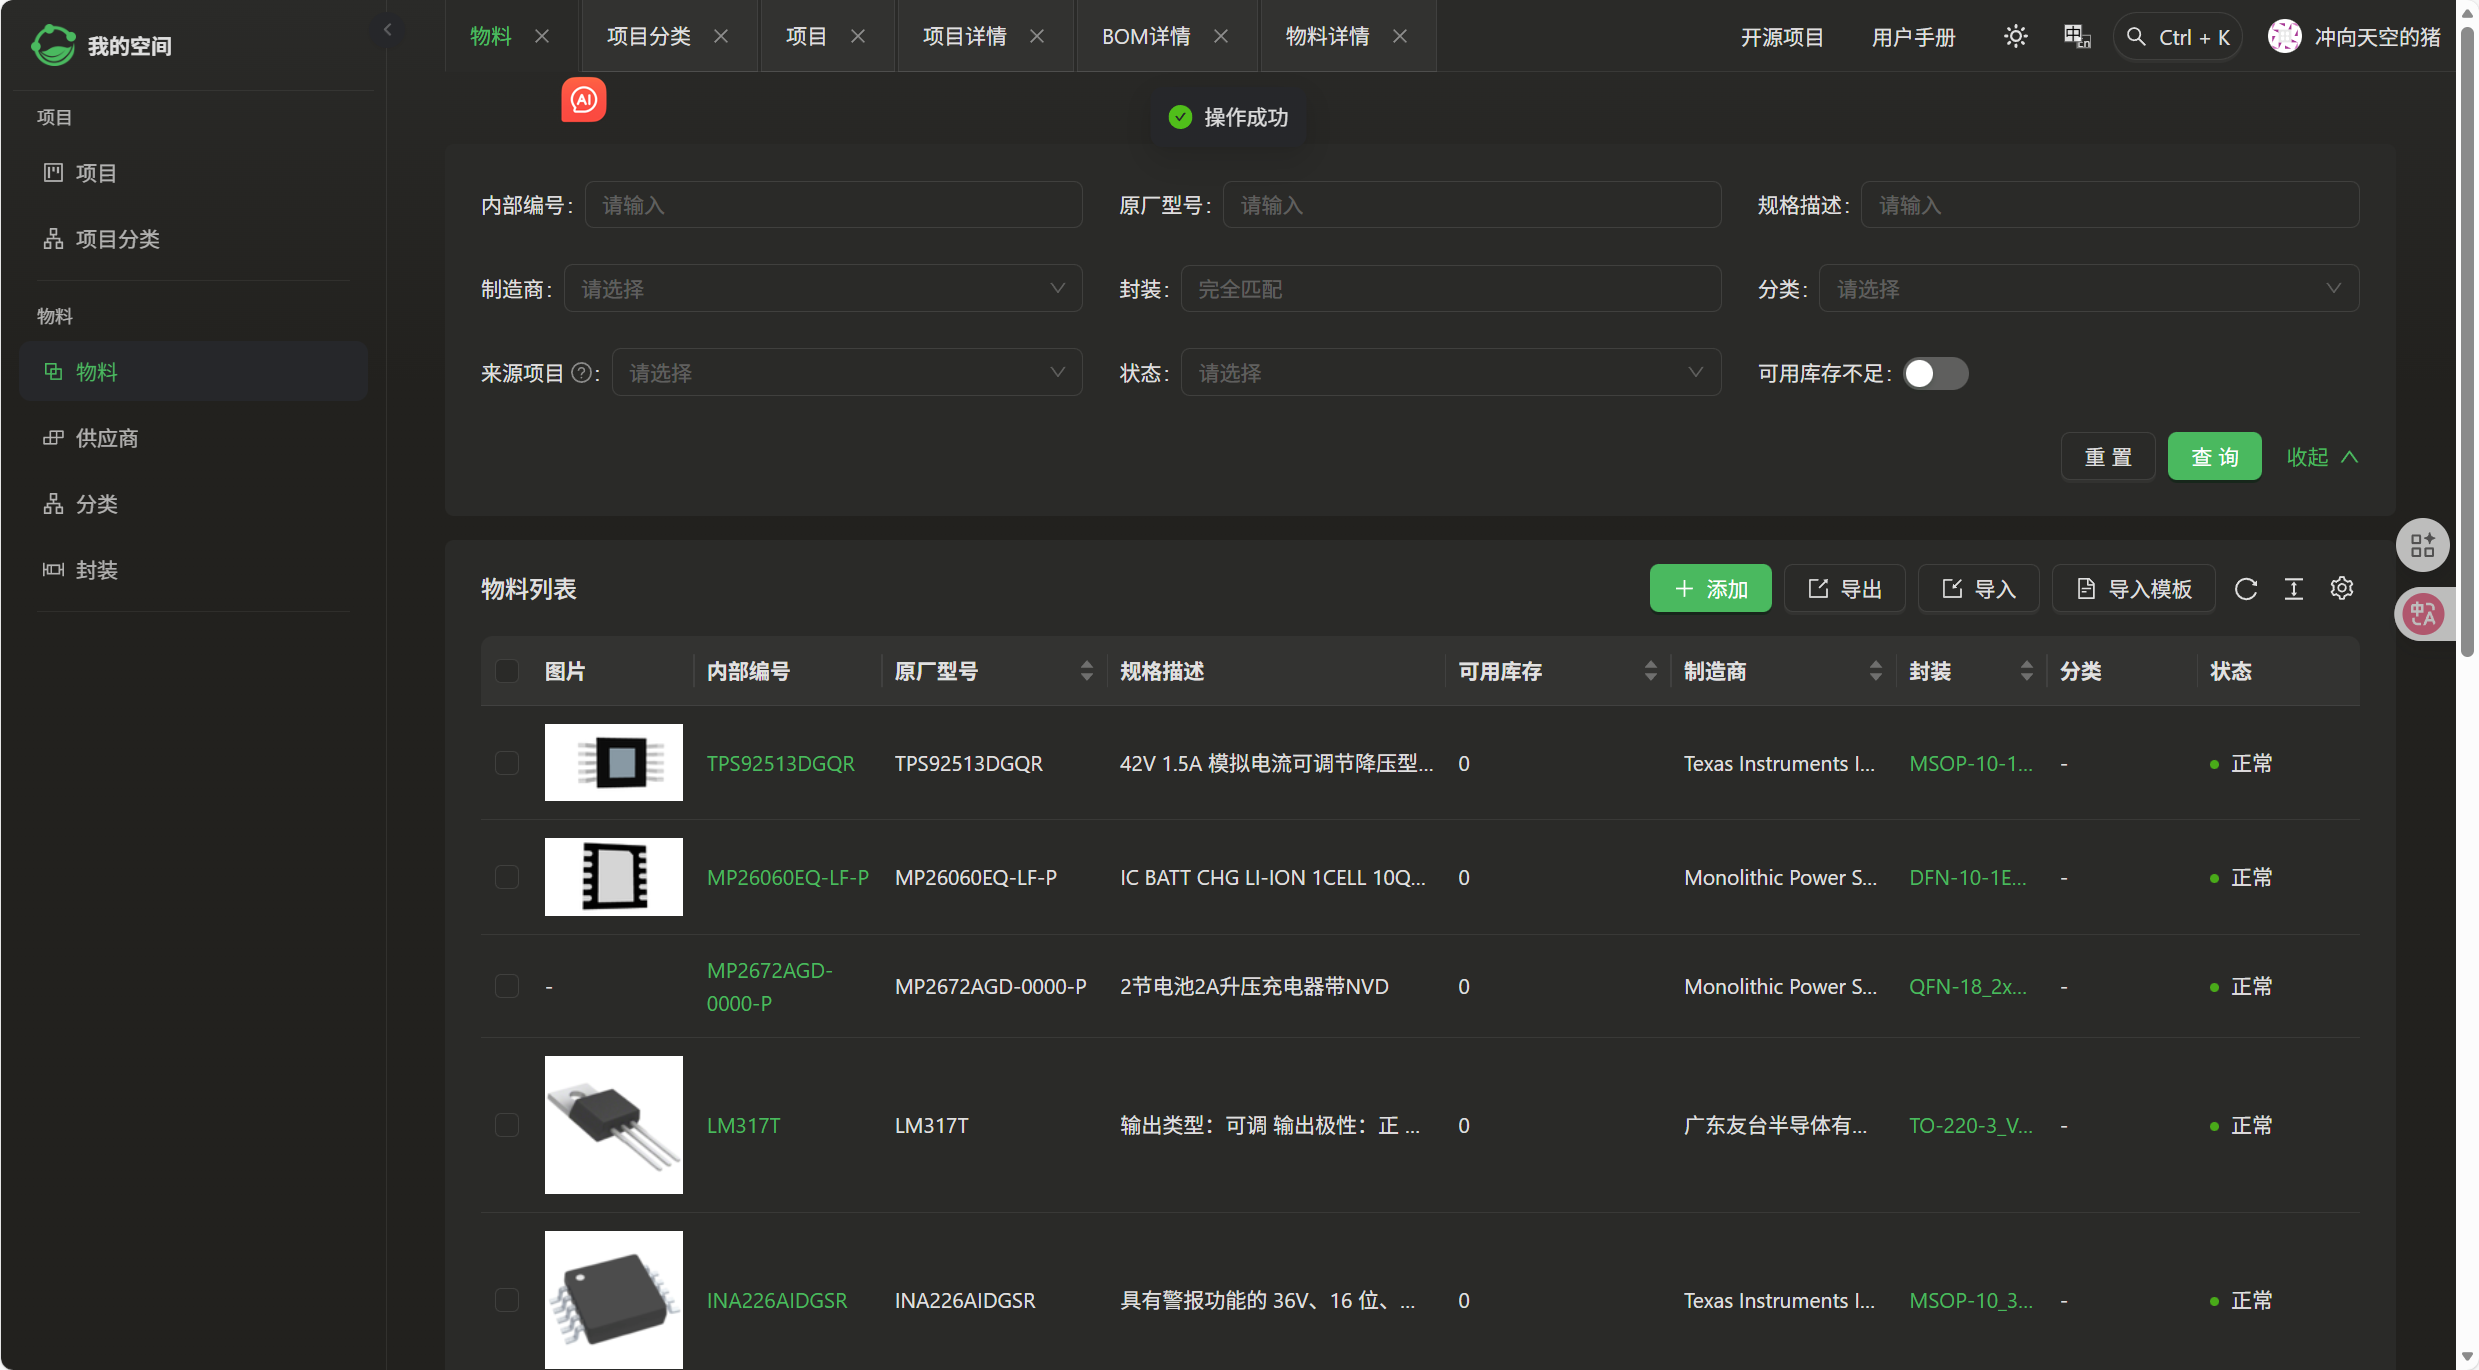Click the 内部编号 input field
This screenshot has width=2479, height=1370.
pyautogui.click(x=832, y=205)
